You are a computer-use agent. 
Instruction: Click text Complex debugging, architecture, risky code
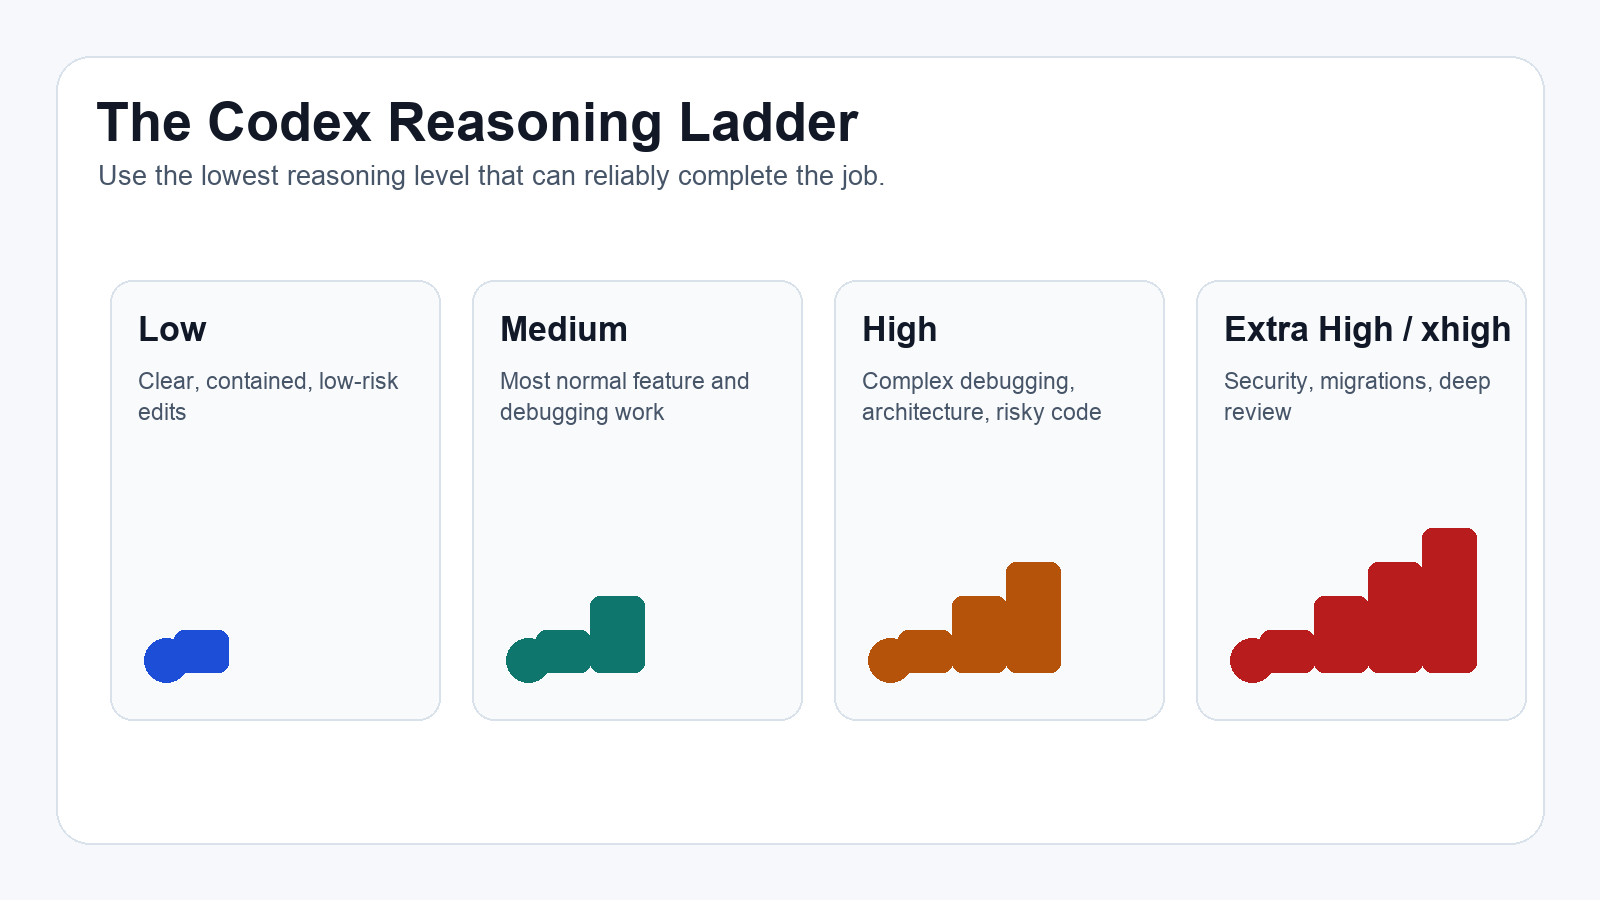click(981, 396)
